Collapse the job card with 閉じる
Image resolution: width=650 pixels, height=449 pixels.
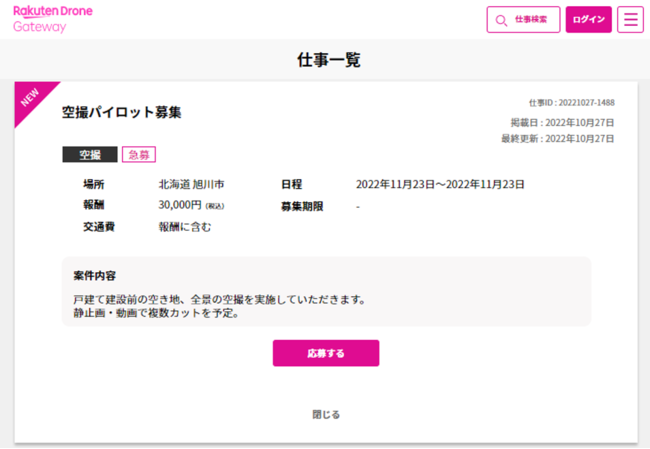click(326, 413)
